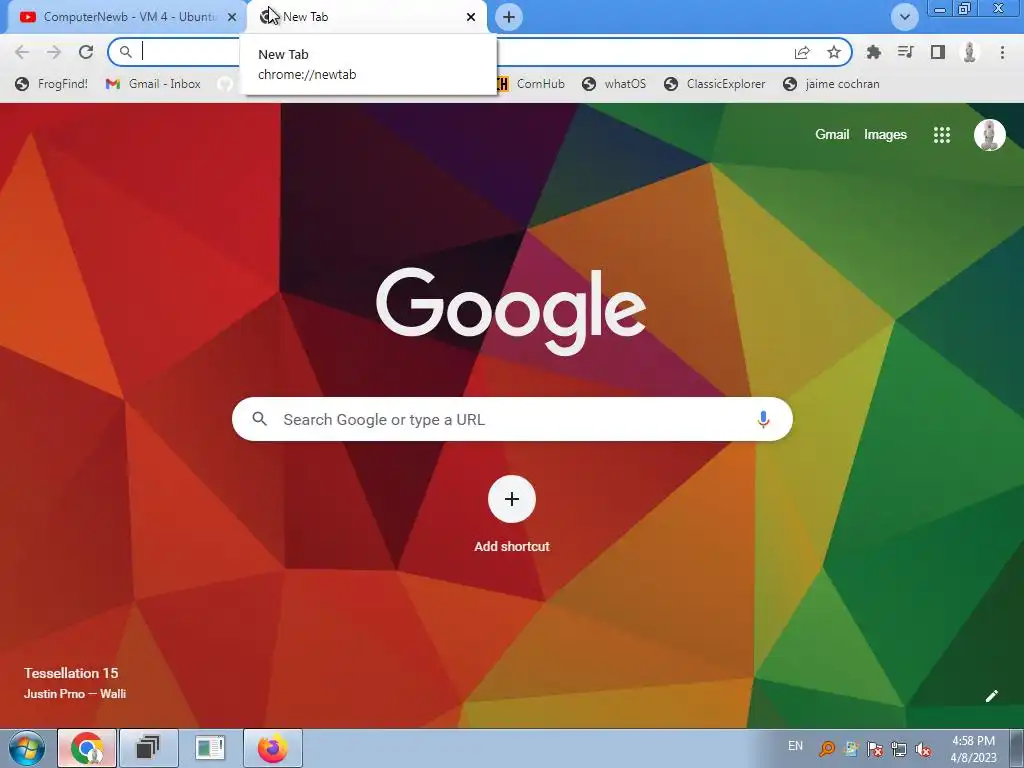Open the Google account avatar on page

[989, 135]
